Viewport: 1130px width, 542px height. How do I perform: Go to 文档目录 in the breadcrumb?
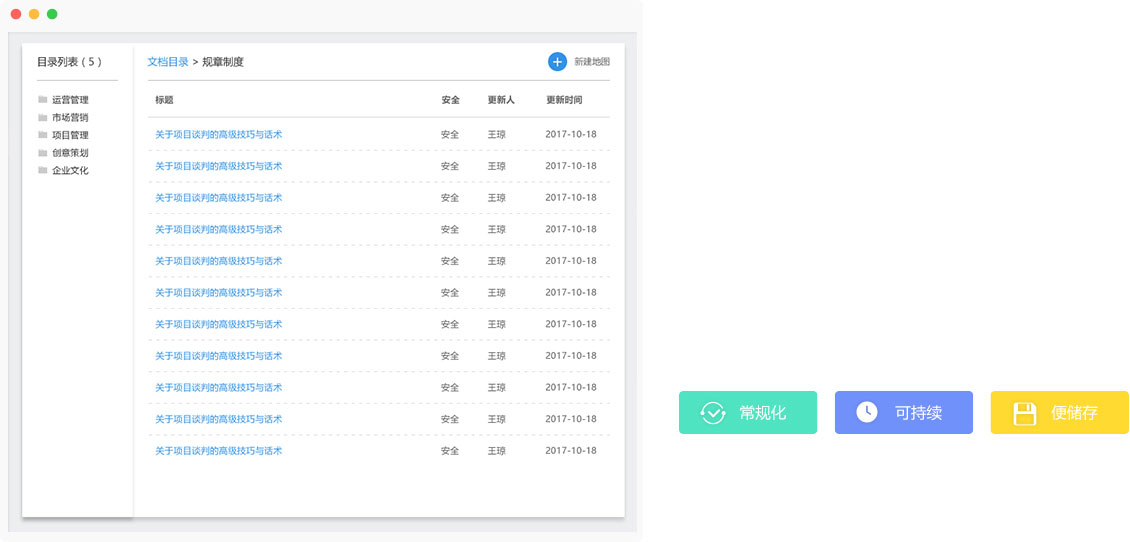click(167, 62)
